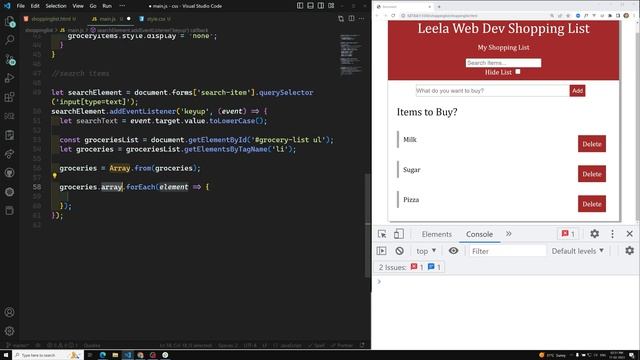Screen dimensions: 640x360
Task: Split the editor to the right
Action: point(351,19)
